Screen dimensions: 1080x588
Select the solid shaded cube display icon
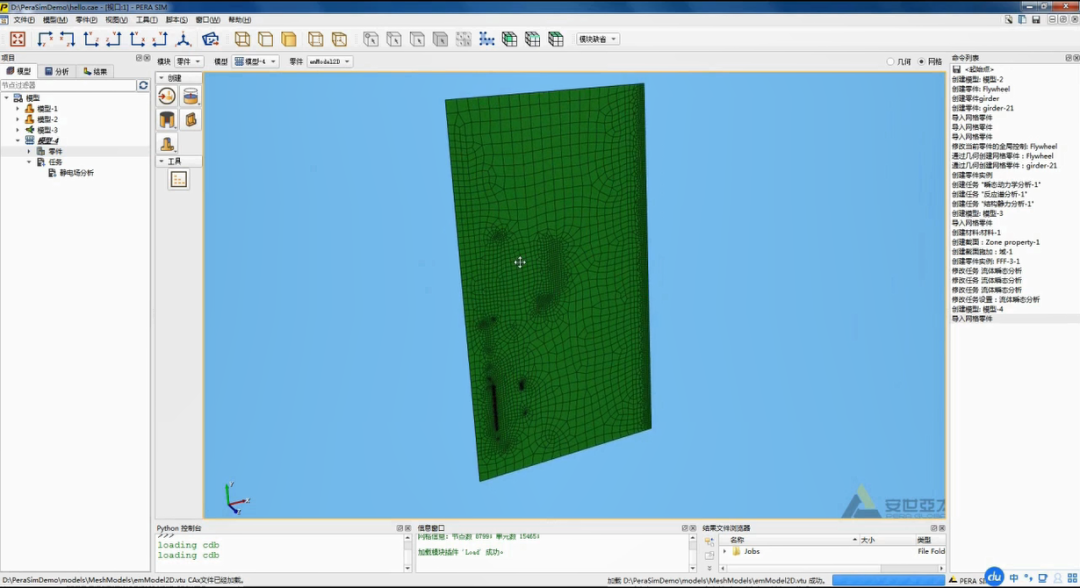point(289,39)
